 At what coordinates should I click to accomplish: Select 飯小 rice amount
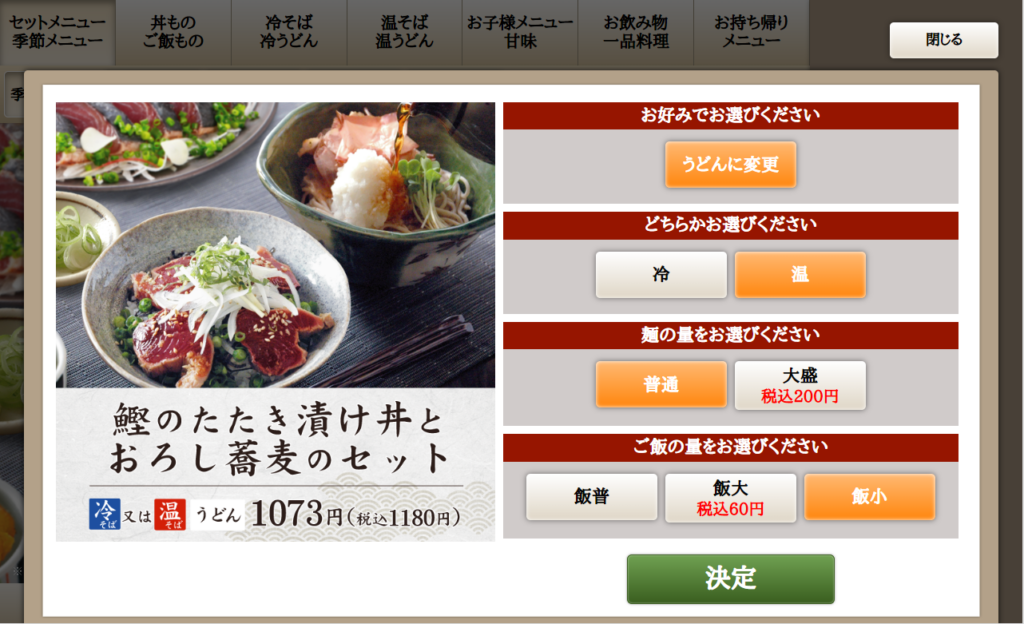(x=869, y=497)
